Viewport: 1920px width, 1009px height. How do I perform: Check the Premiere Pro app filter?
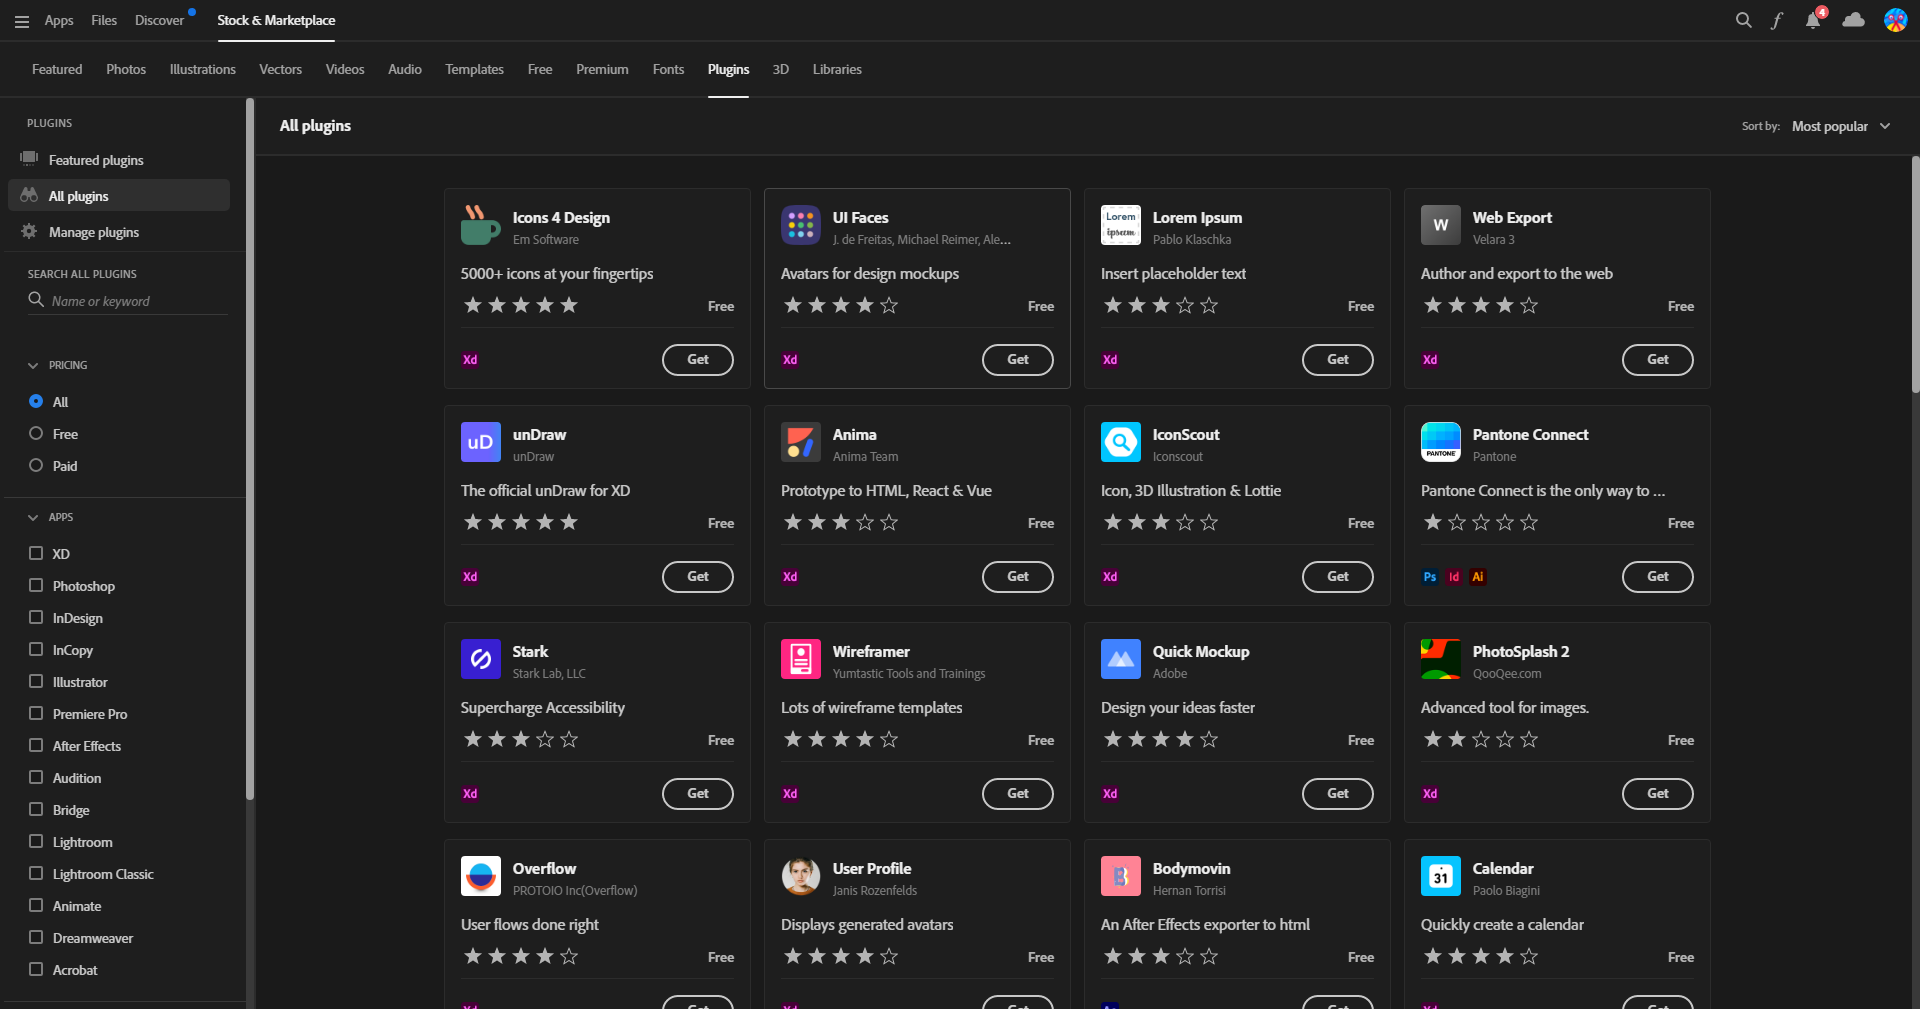pos(36,713)
